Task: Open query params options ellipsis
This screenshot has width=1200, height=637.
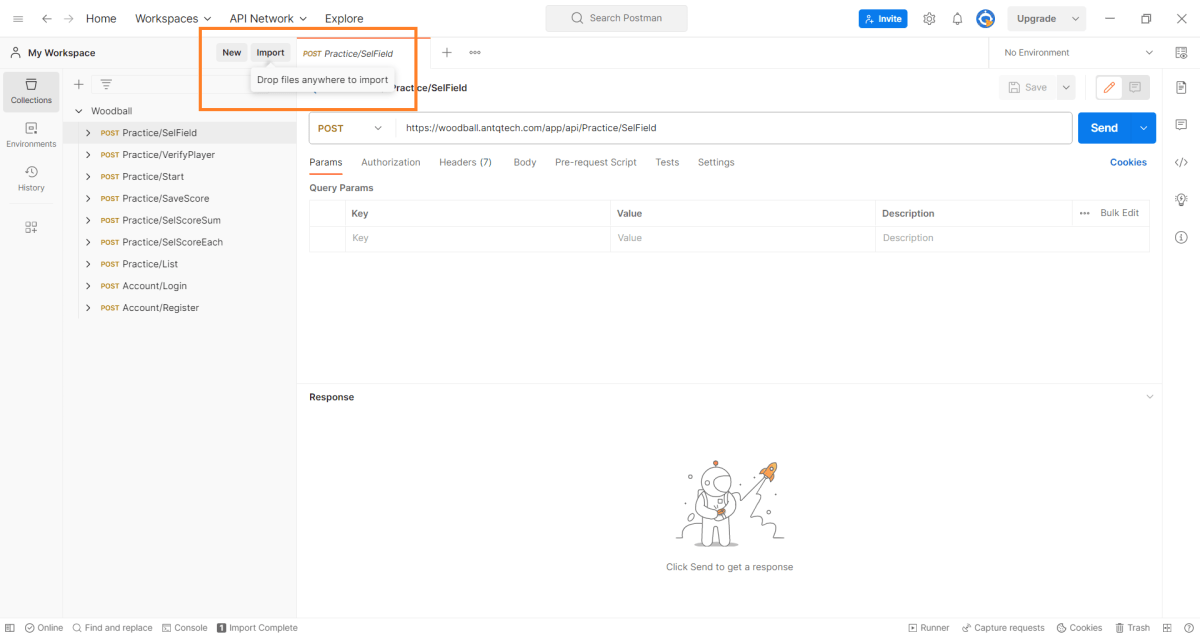Action: 1084,213
